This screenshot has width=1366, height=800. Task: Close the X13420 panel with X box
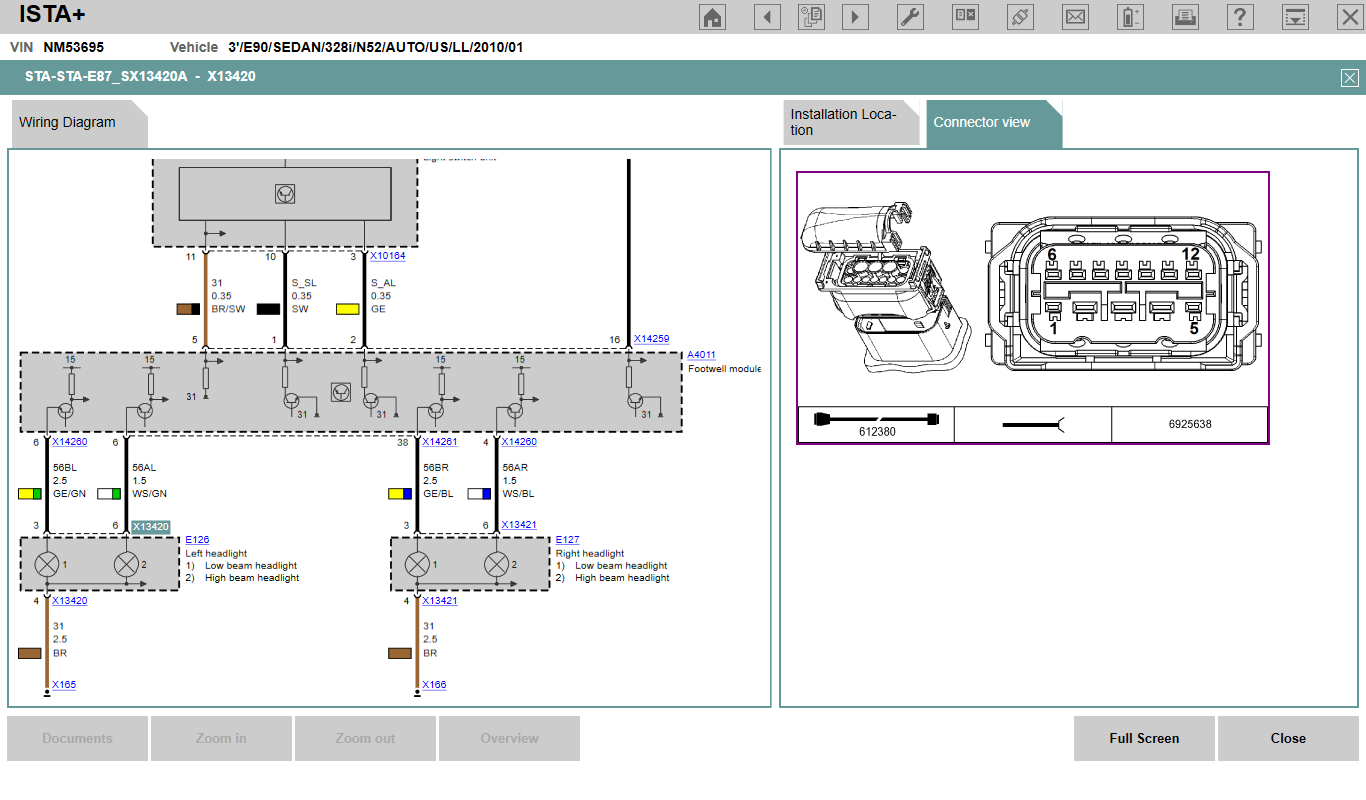(x=1349, y=78)
